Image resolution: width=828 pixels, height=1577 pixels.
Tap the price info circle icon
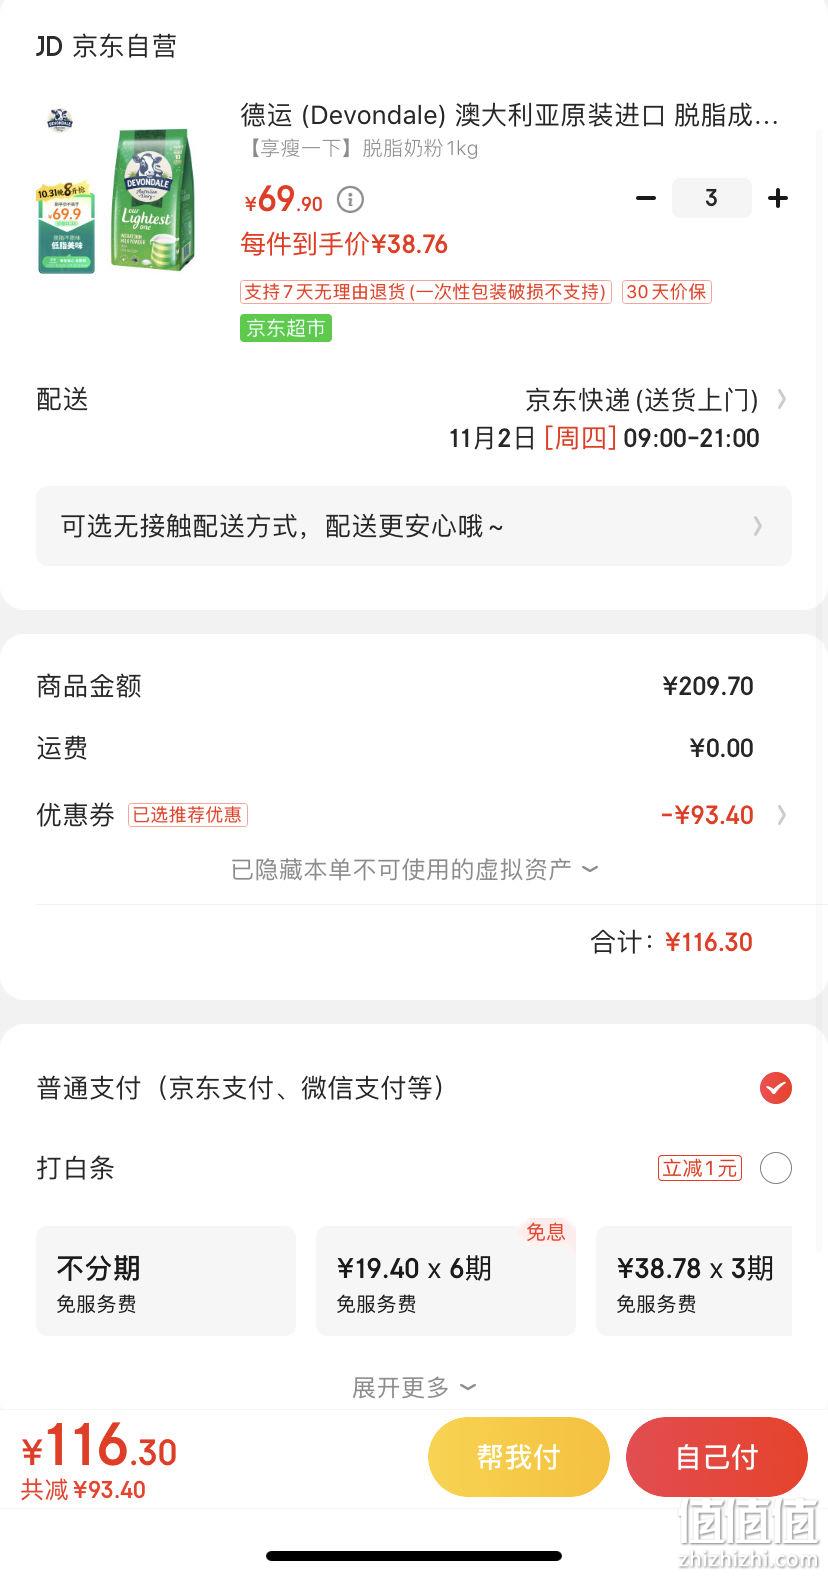pyautogui.click(x=350, y=200)
